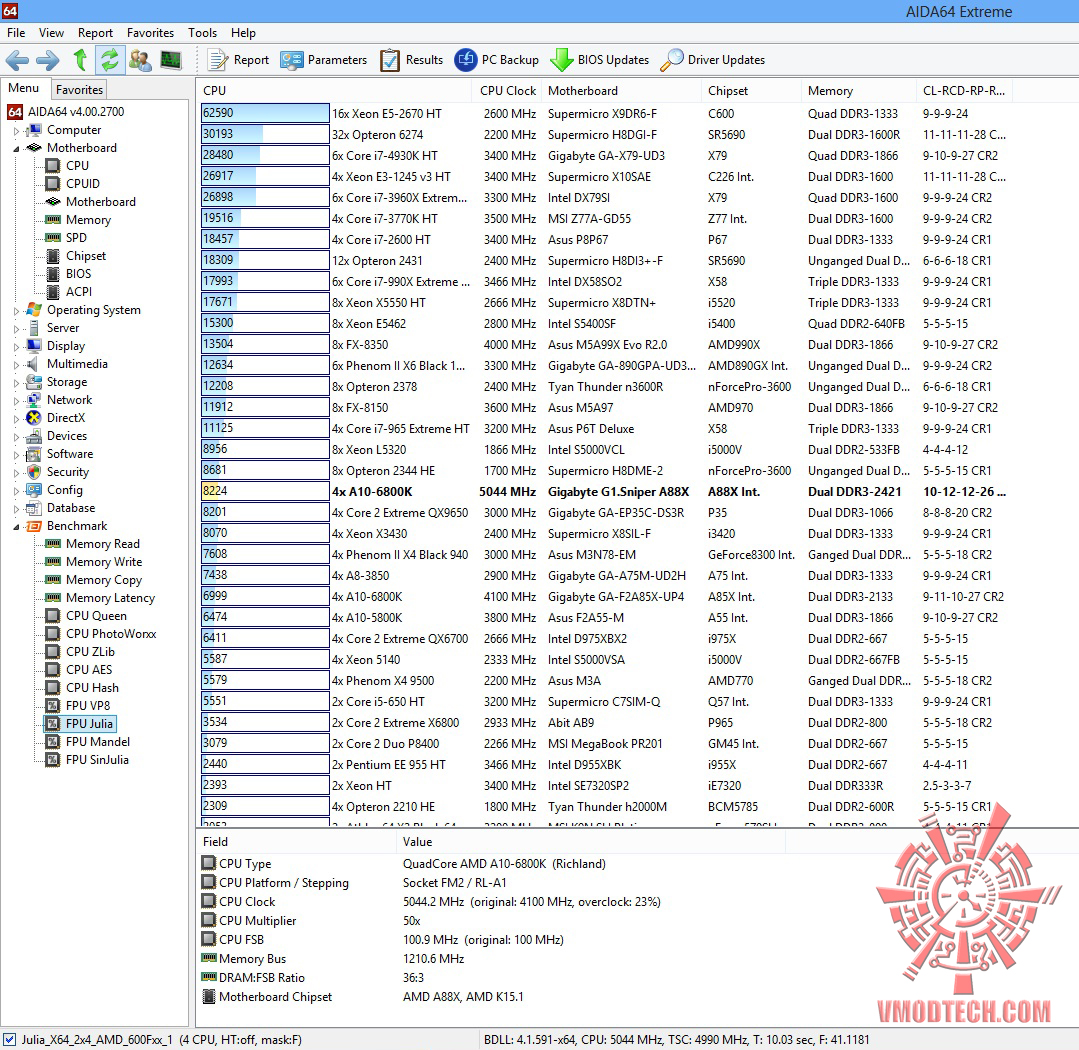Expand the Operating System node
1079x1050 pixels.
point(17,311)
